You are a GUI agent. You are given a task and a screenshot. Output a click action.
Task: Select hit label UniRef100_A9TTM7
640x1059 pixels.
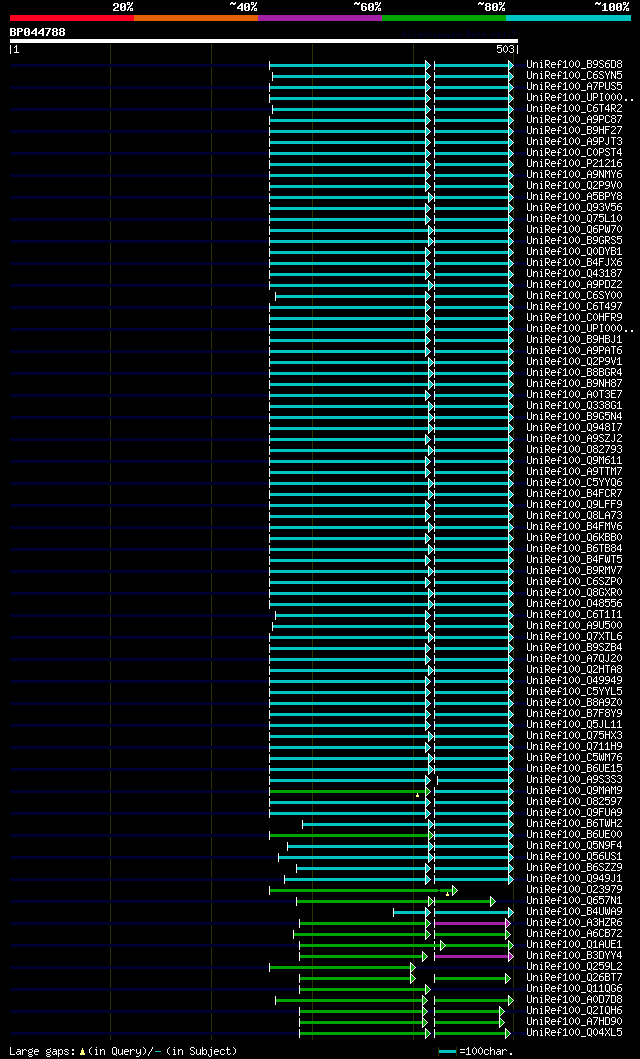click(x=575, y=471)
